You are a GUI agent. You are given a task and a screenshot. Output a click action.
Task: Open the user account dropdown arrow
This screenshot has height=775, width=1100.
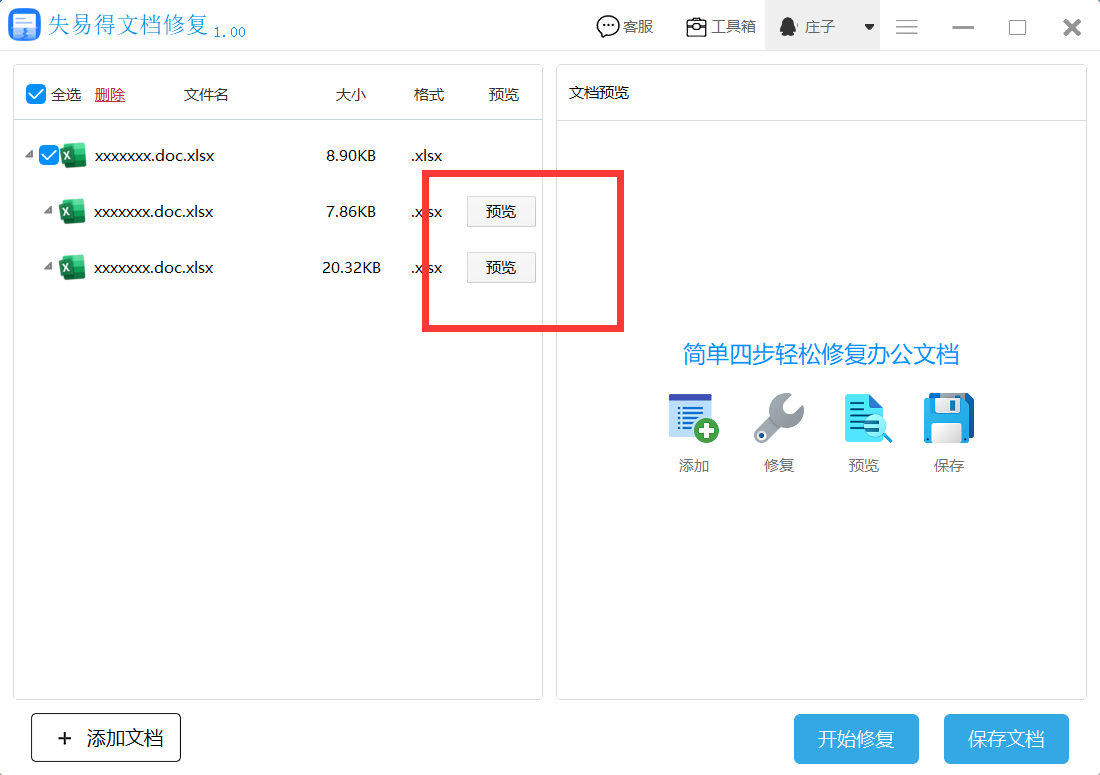pyautogui.click(x=869, y=27)
